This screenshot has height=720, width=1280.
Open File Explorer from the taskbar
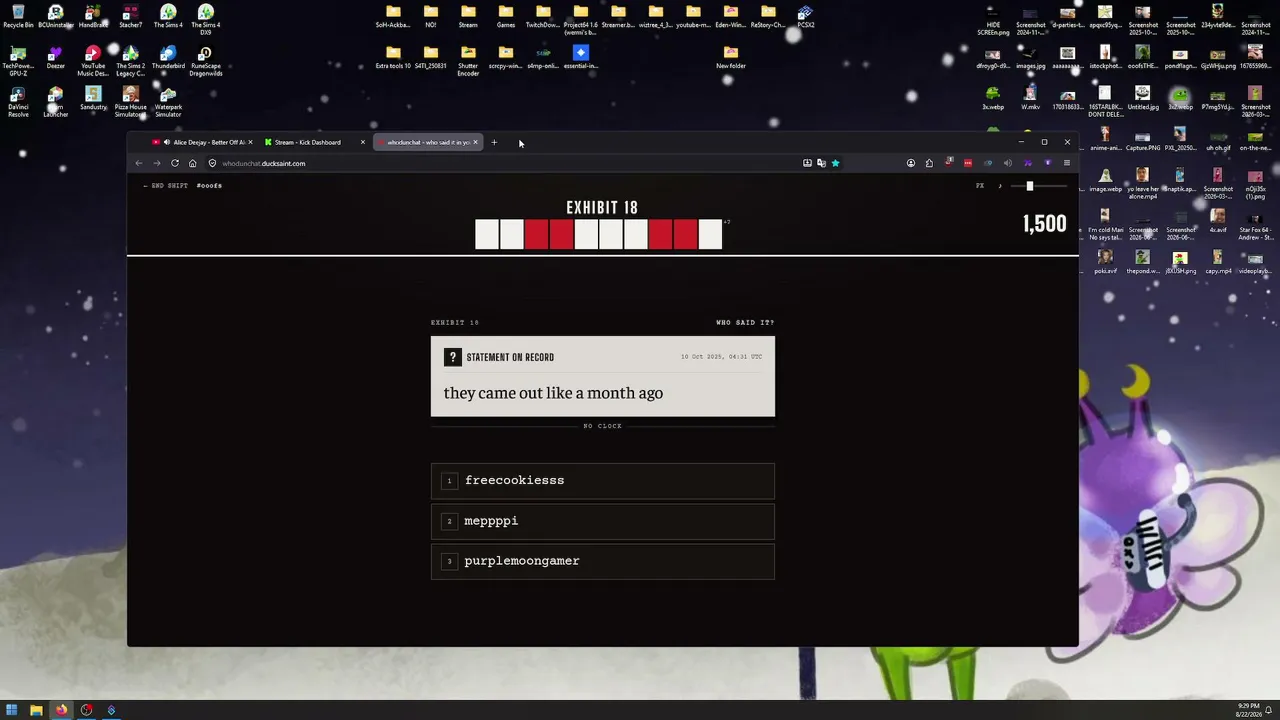point(36,710)
